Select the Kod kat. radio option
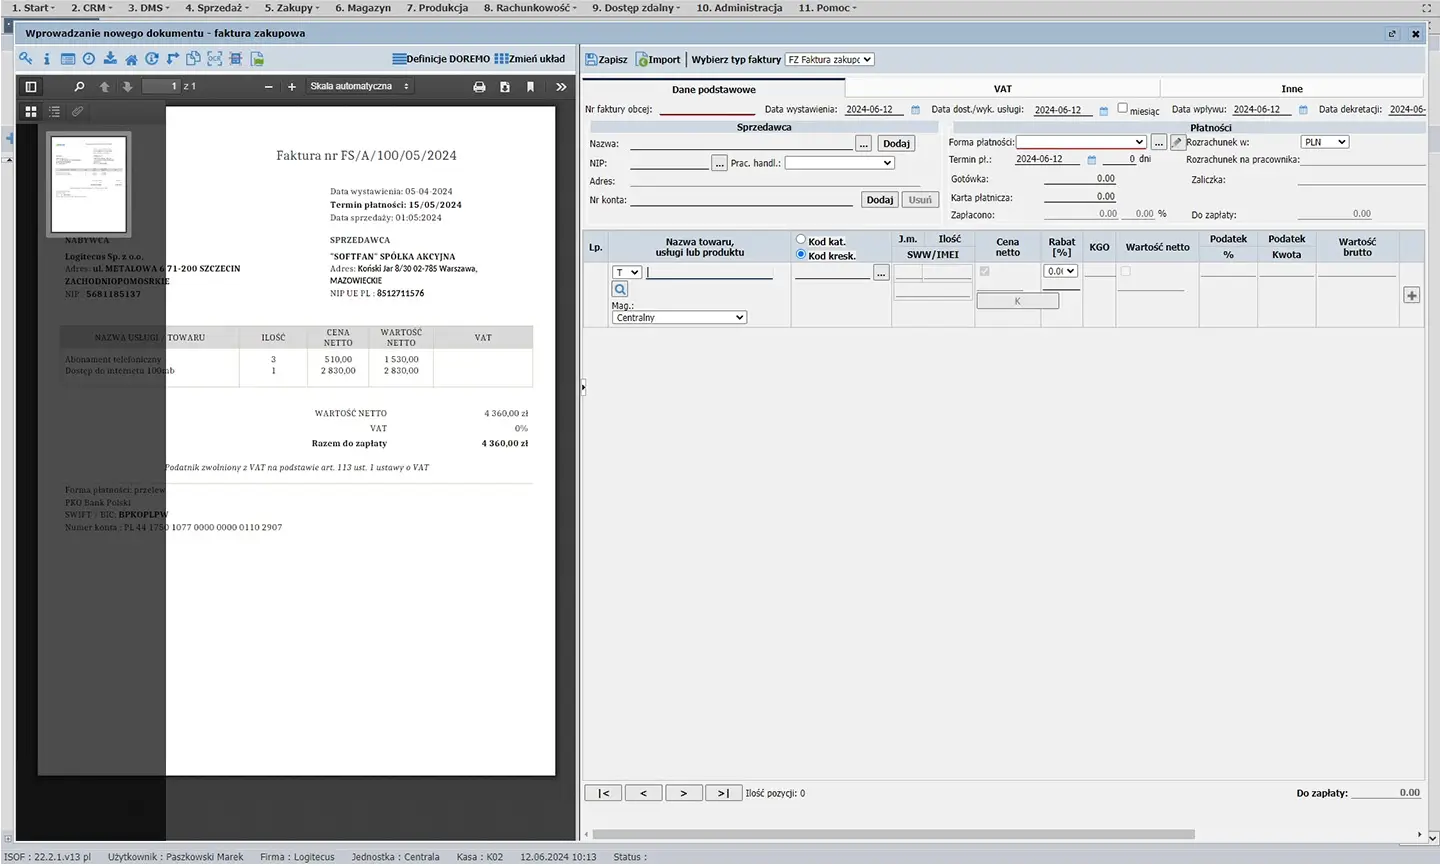 pyautogui.click(x=801, y=240)
